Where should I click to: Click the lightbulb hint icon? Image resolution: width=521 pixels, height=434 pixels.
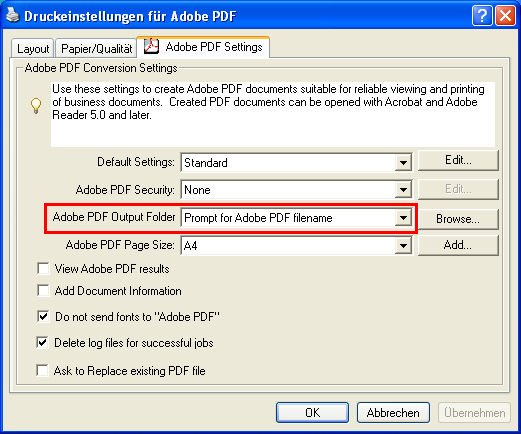36,106
